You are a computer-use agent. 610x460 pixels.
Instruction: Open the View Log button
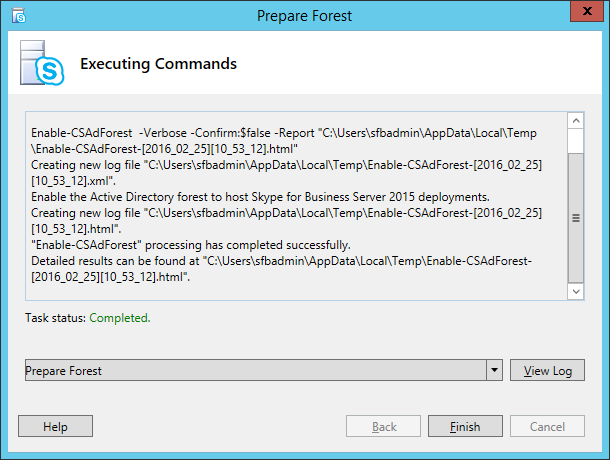click(547, 370)
